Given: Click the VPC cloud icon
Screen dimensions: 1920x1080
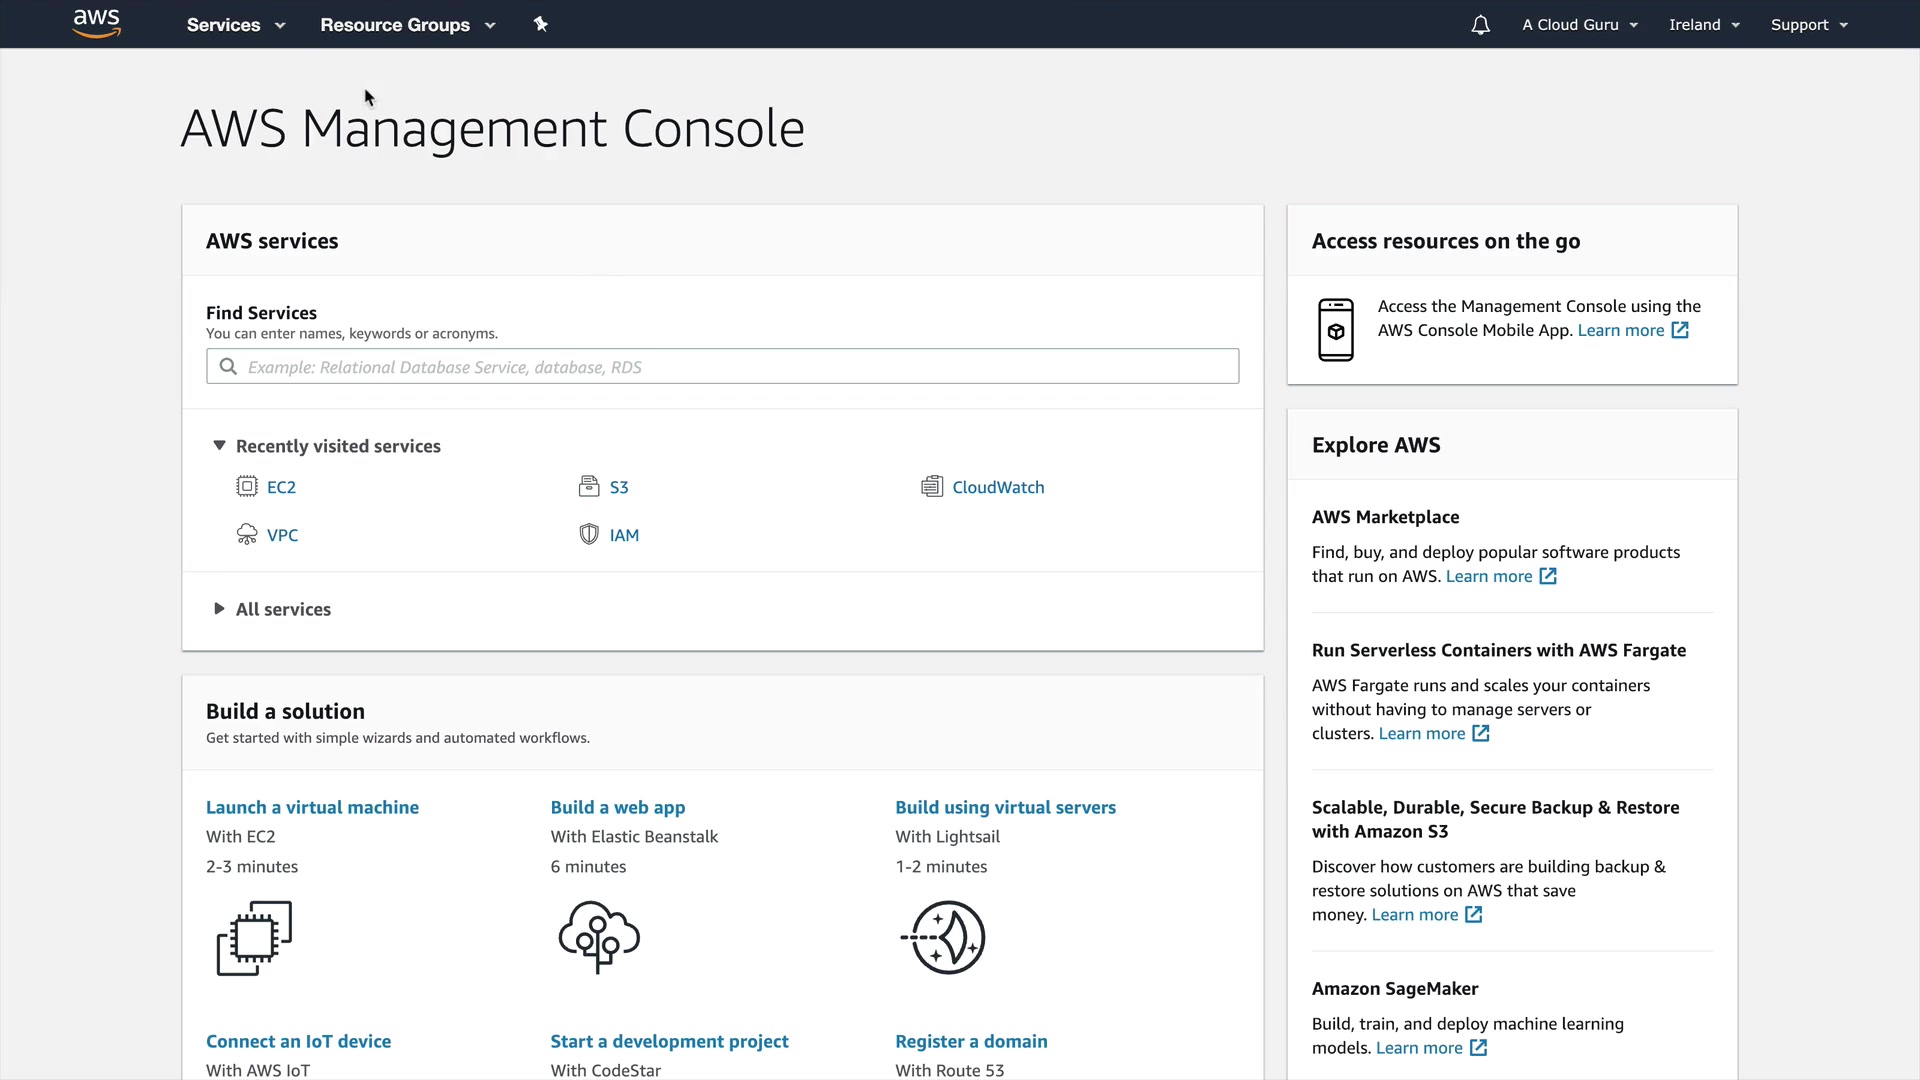Looking at the screenshot, I should coord(246,535).
